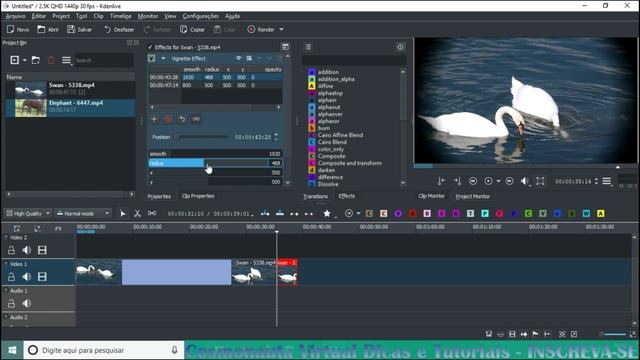Image resolution: width=640 pixels, height=360 pixels.
Task: Open the play options dropdown arrow on monitor
Action: 498,181
